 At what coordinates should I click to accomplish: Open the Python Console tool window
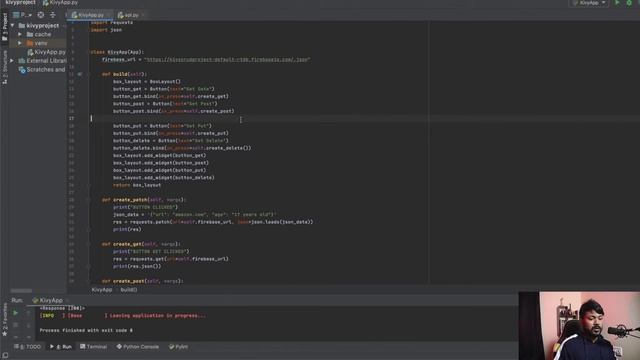click(x=138, y=347)
